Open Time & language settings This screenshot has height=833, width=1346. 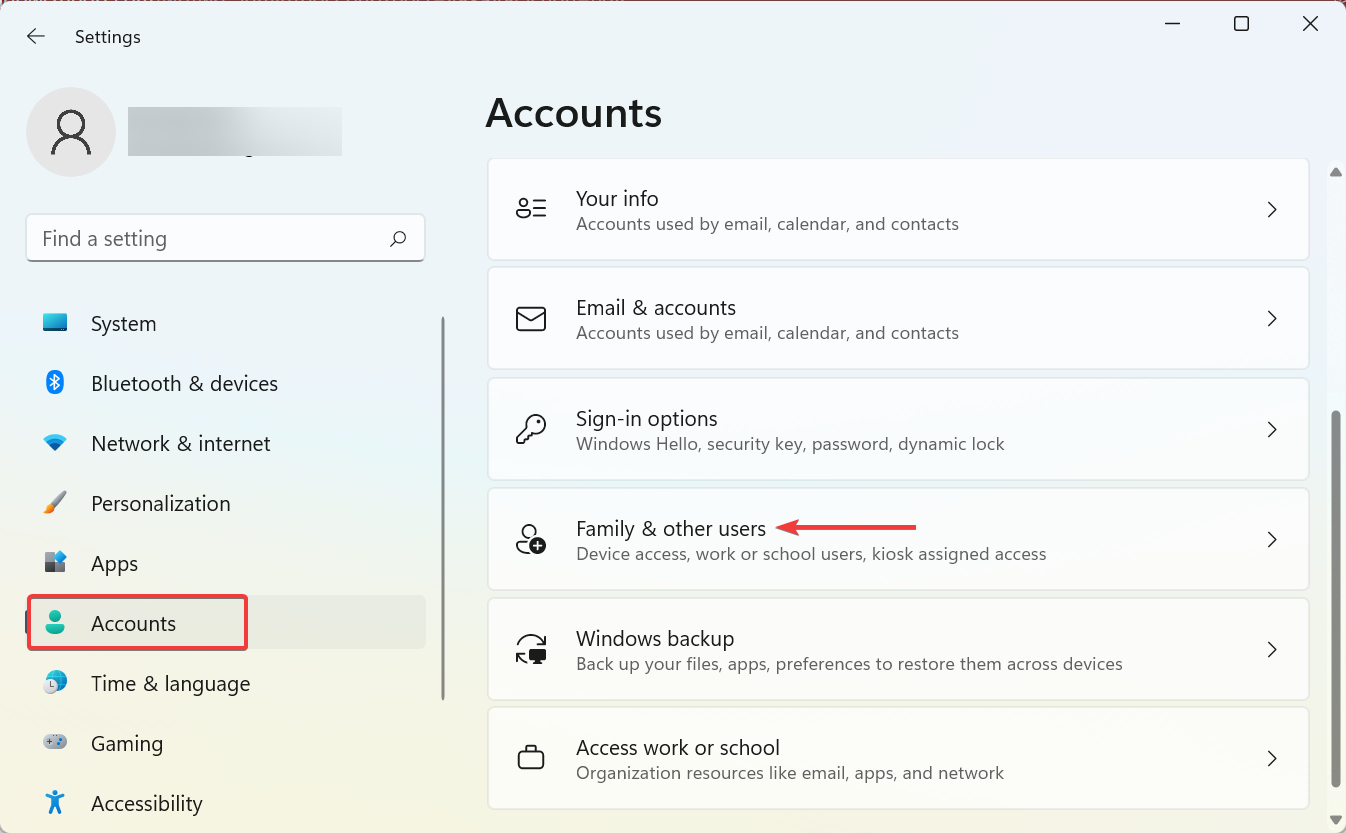coord(226,683)
